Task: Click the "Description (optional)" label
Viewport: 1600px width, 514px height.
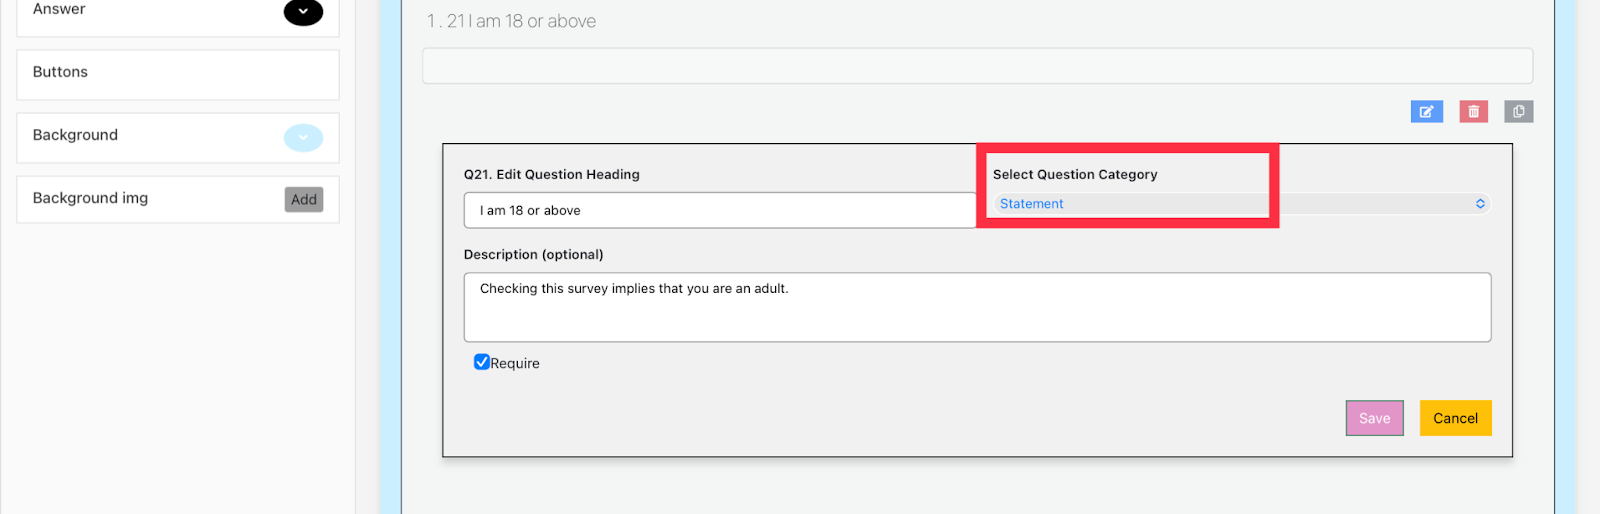Action: [533, 255]
